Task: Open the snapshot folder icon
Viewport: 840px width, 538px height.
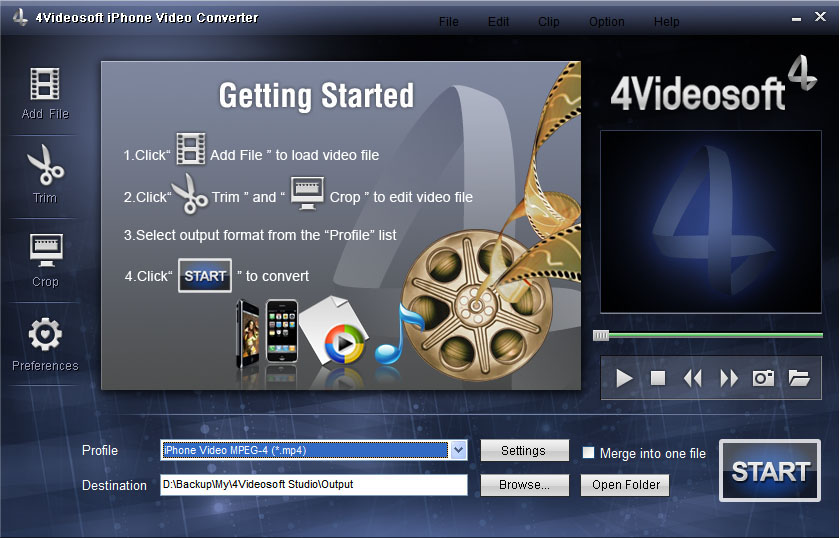Action: tap(799, 378)
